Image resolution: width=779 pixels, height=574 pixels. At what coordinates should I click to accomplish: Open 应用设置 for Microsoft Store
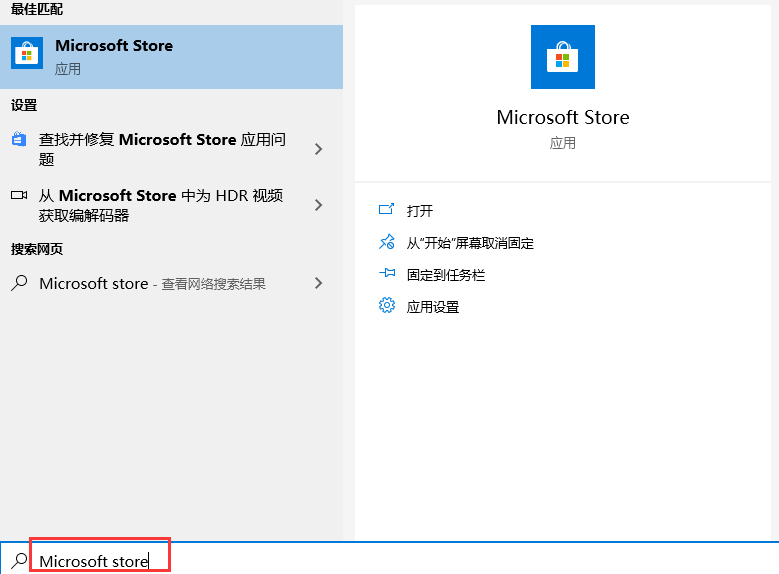point(433,307)
